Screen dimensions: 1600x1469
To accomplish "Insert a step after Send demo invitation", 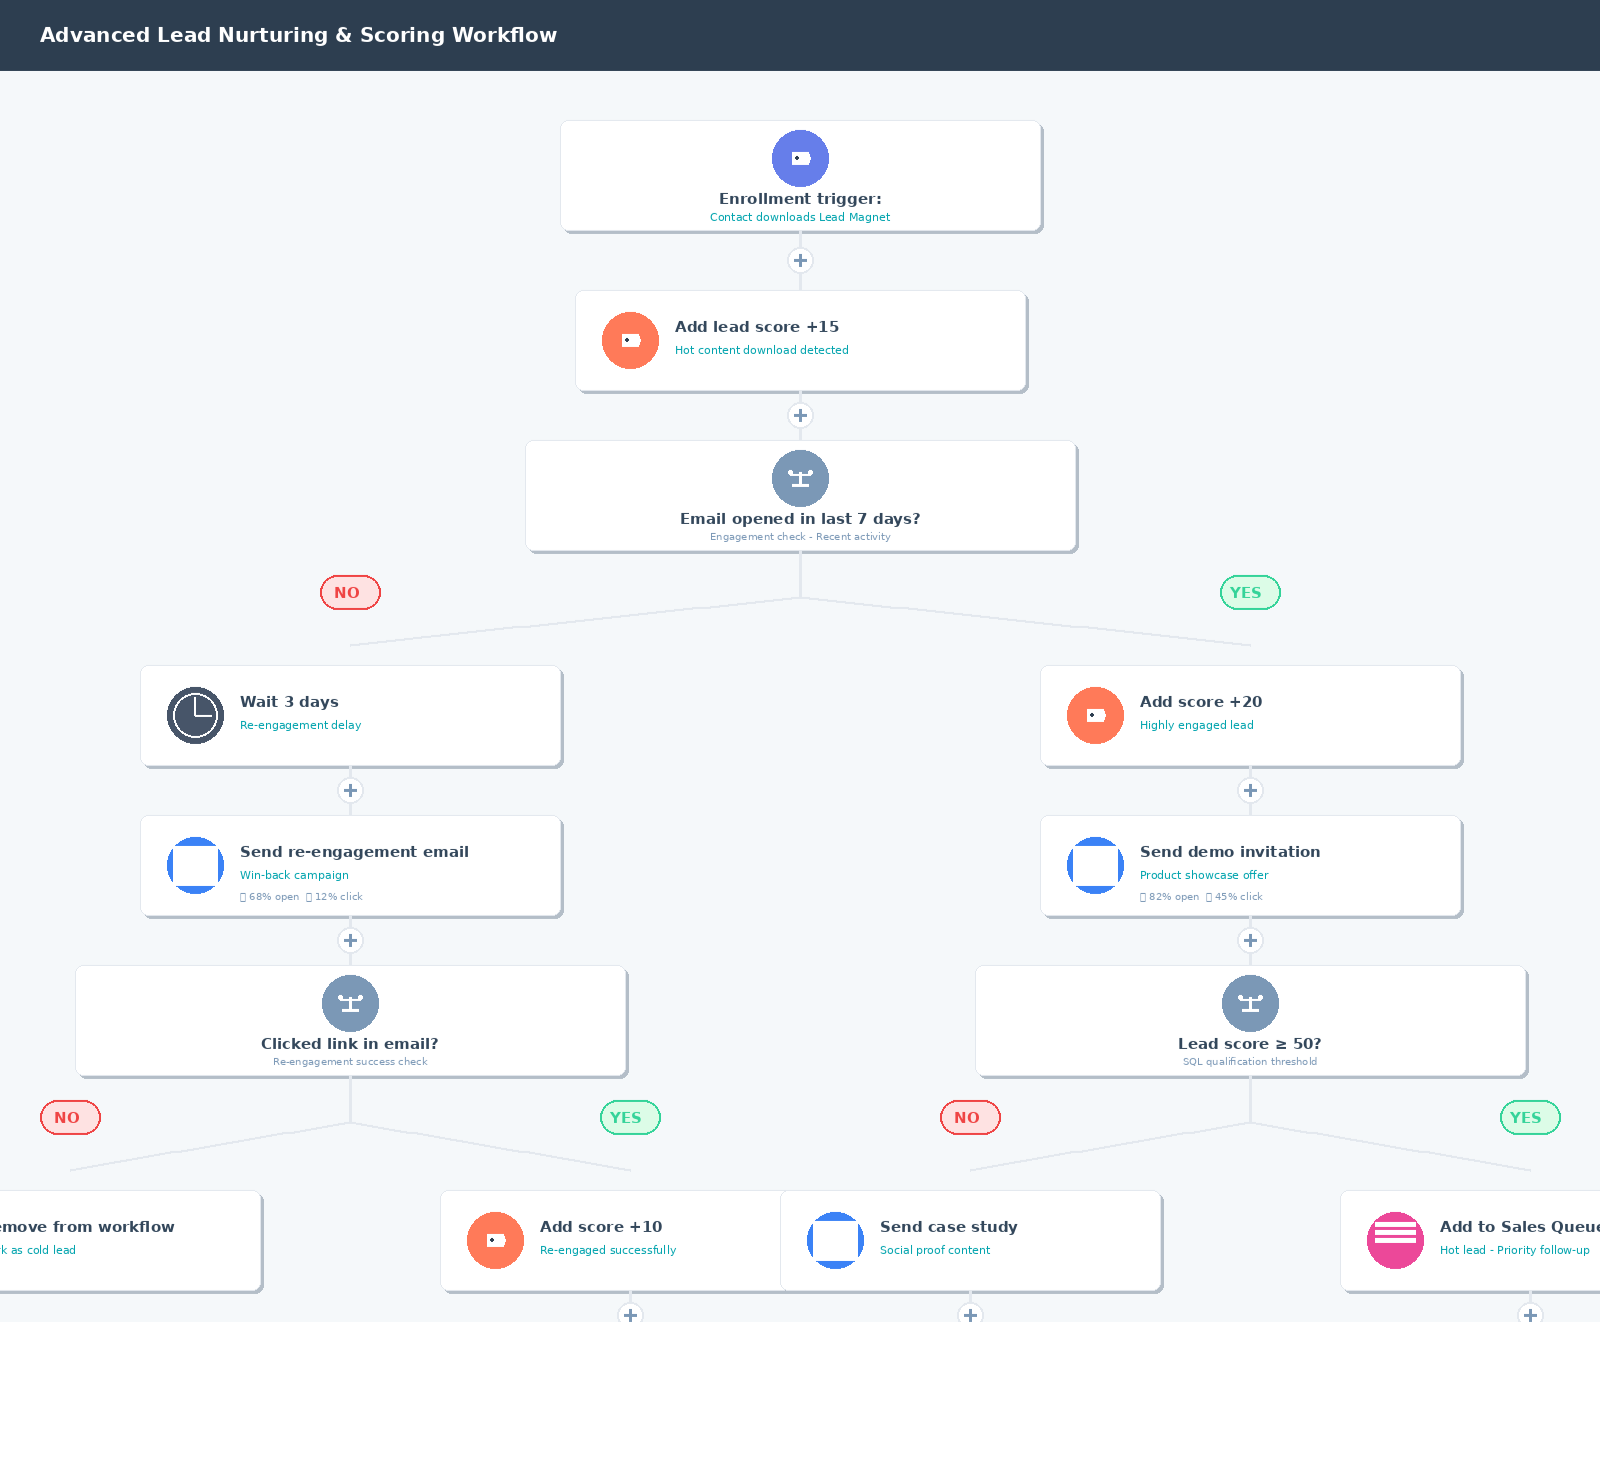I will pyautogui.click(x=1250, y=941).
